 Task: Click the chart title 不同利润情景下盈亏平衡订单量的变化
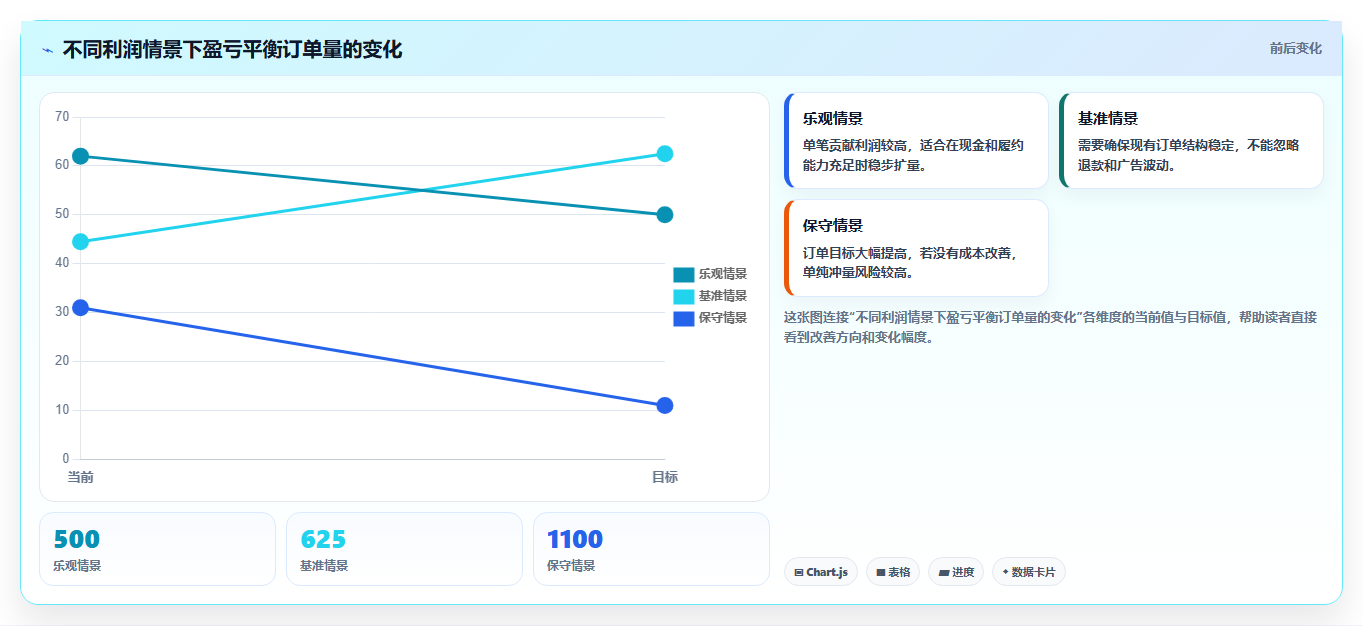[x=232, y=49]
